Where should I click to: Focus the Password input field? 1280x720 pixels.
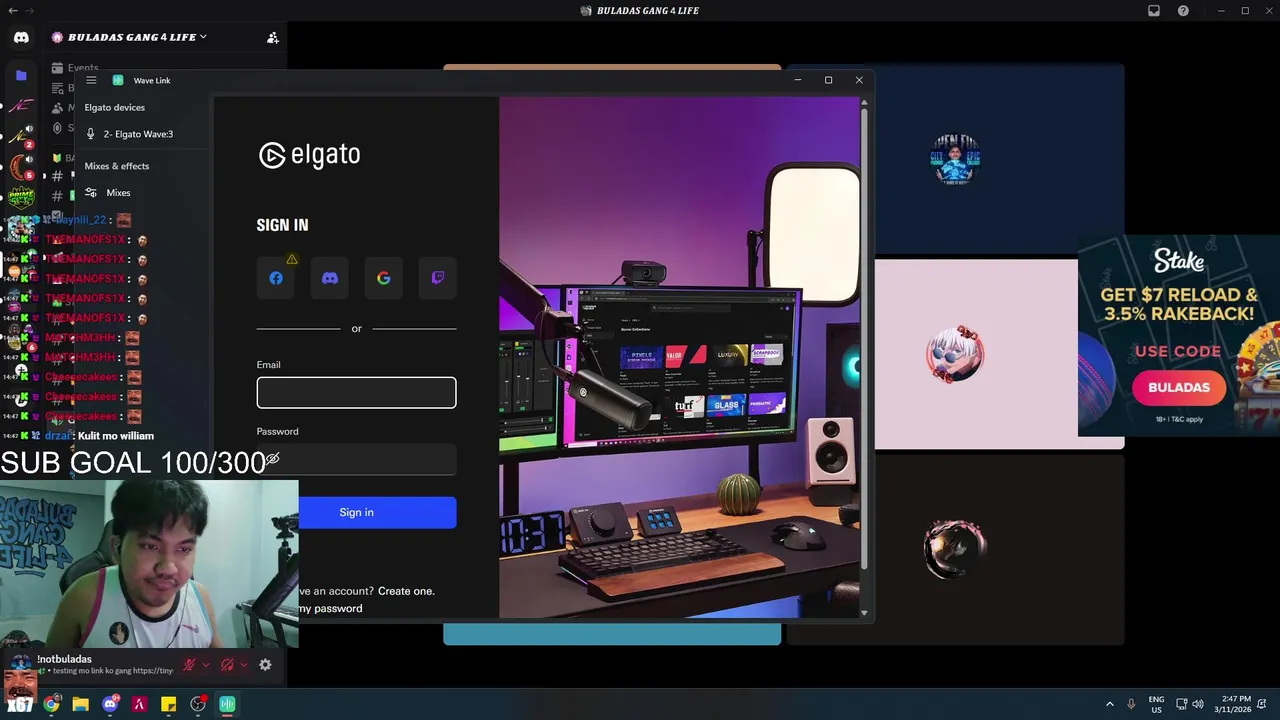(x=356, y=459)
